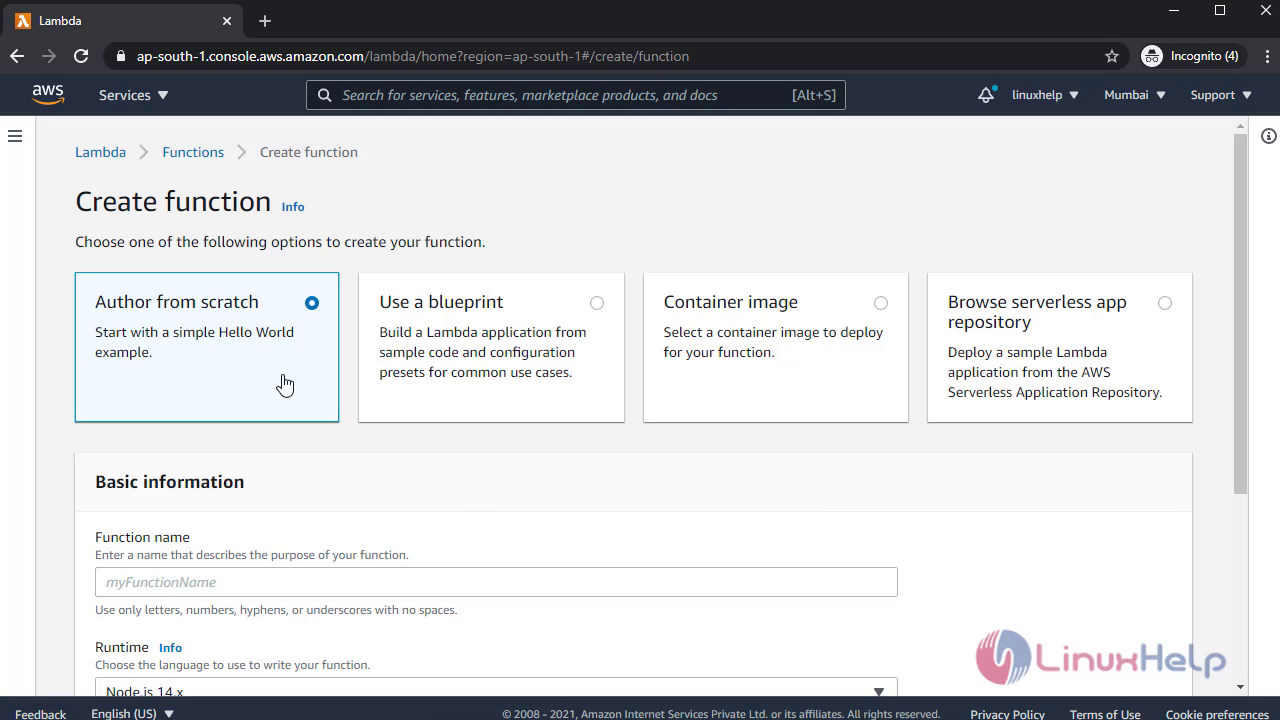Click the AWS logo home icon

[x=47, y=95]
